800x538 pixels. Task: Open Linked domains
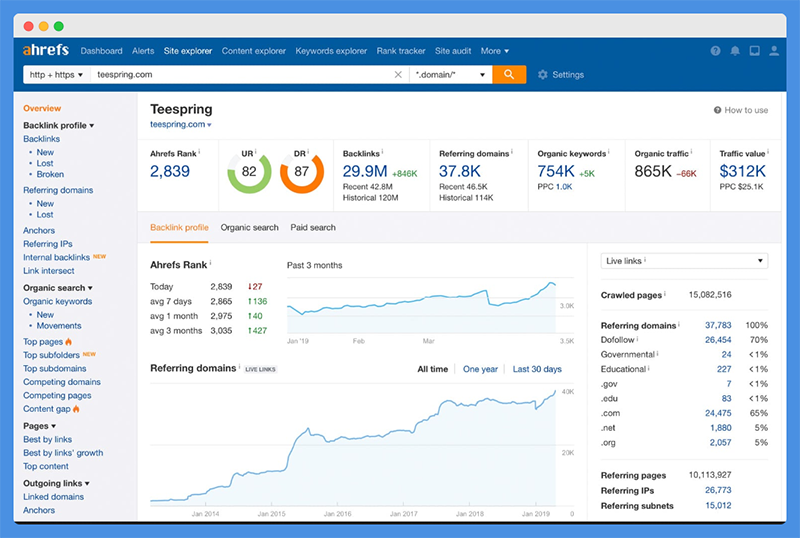(x=54, y=497)
